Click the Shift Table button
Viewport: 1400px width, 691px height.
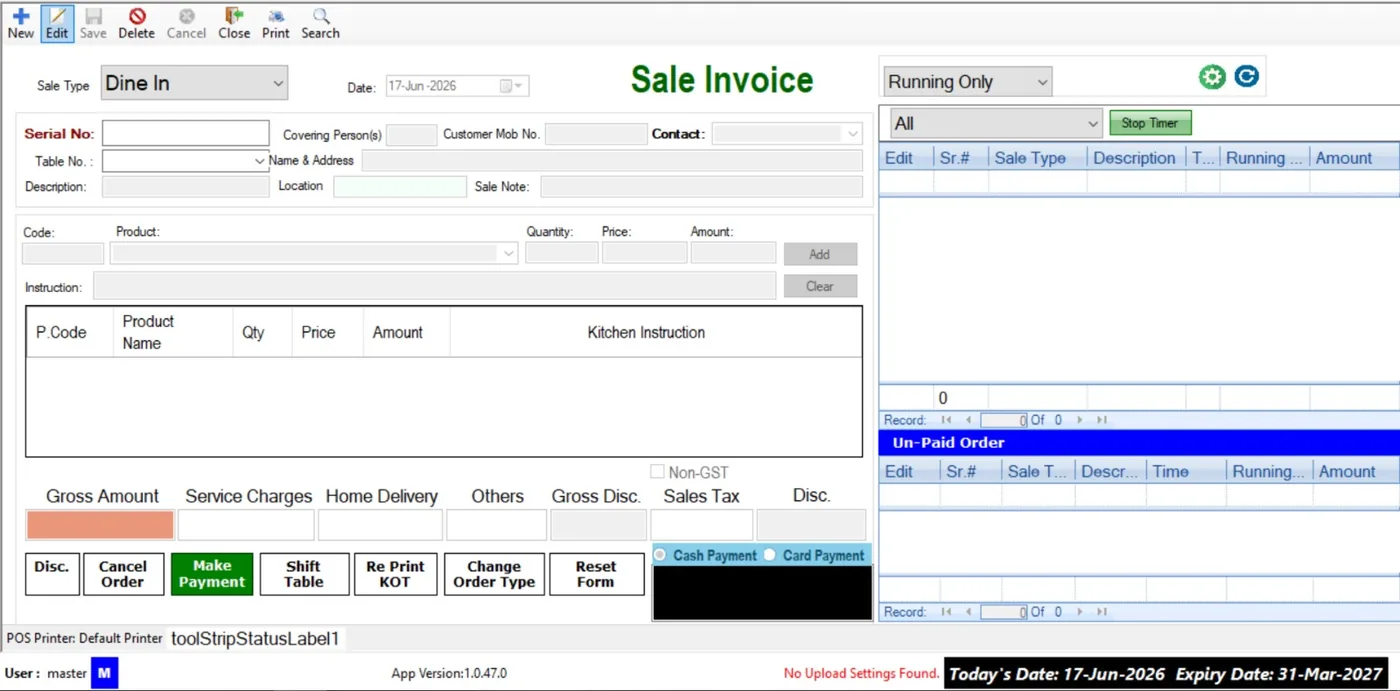click(x=304, y=574)
